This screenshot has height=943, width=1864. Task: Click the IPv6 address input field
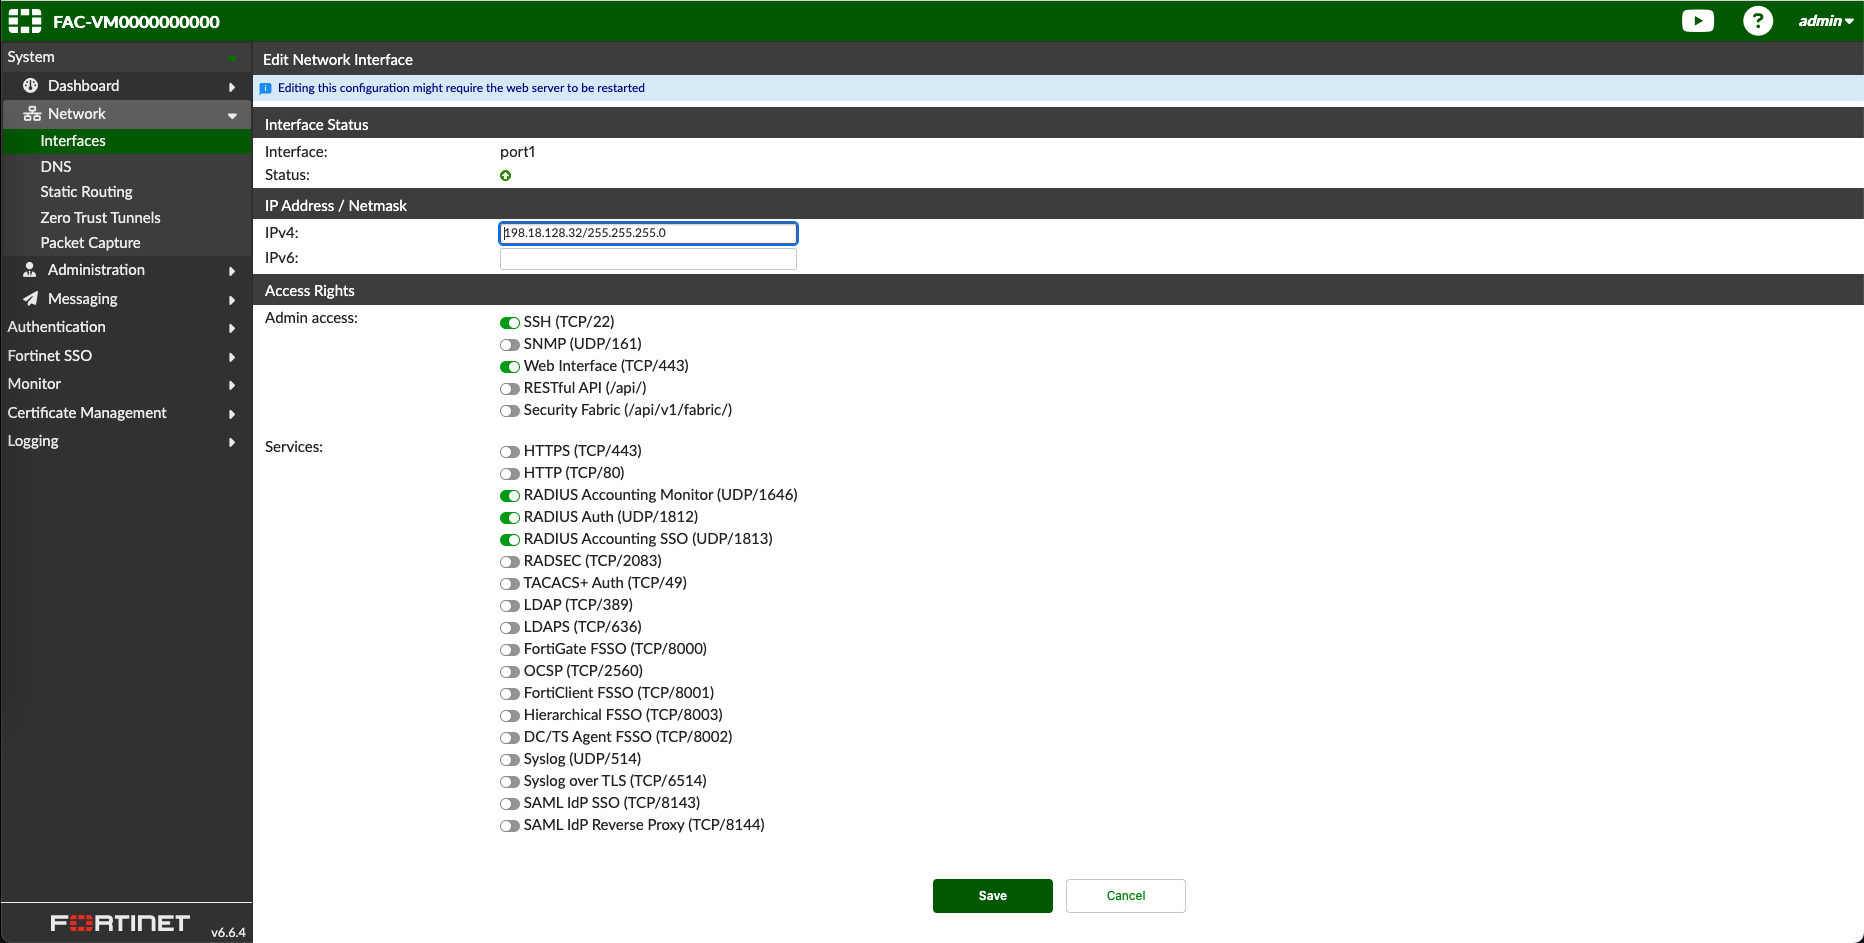pos(648,259)
